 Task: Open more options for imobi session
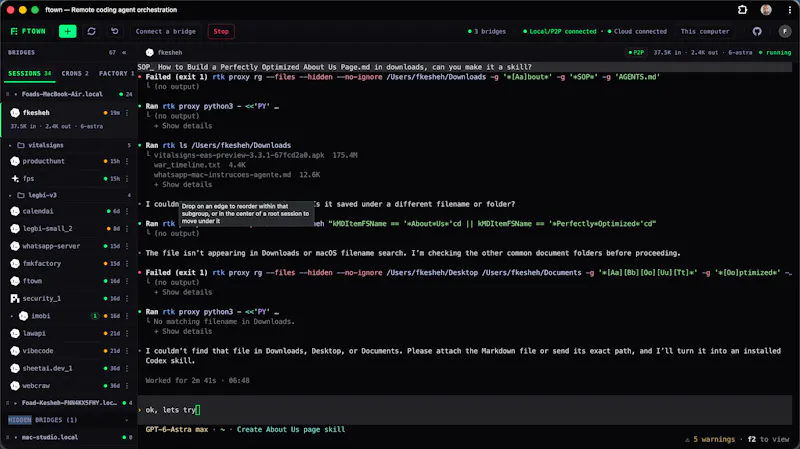point(127,316)
